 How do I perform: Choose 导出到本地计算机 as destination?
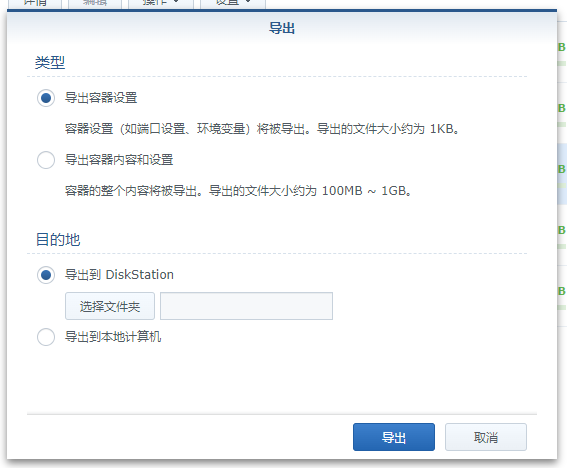point(46,337)
